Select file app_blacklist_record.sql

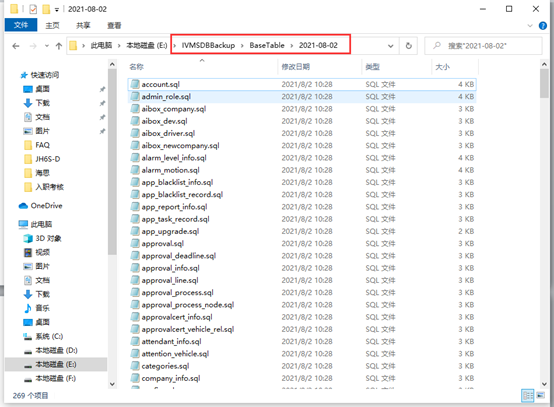coord(182,195)
